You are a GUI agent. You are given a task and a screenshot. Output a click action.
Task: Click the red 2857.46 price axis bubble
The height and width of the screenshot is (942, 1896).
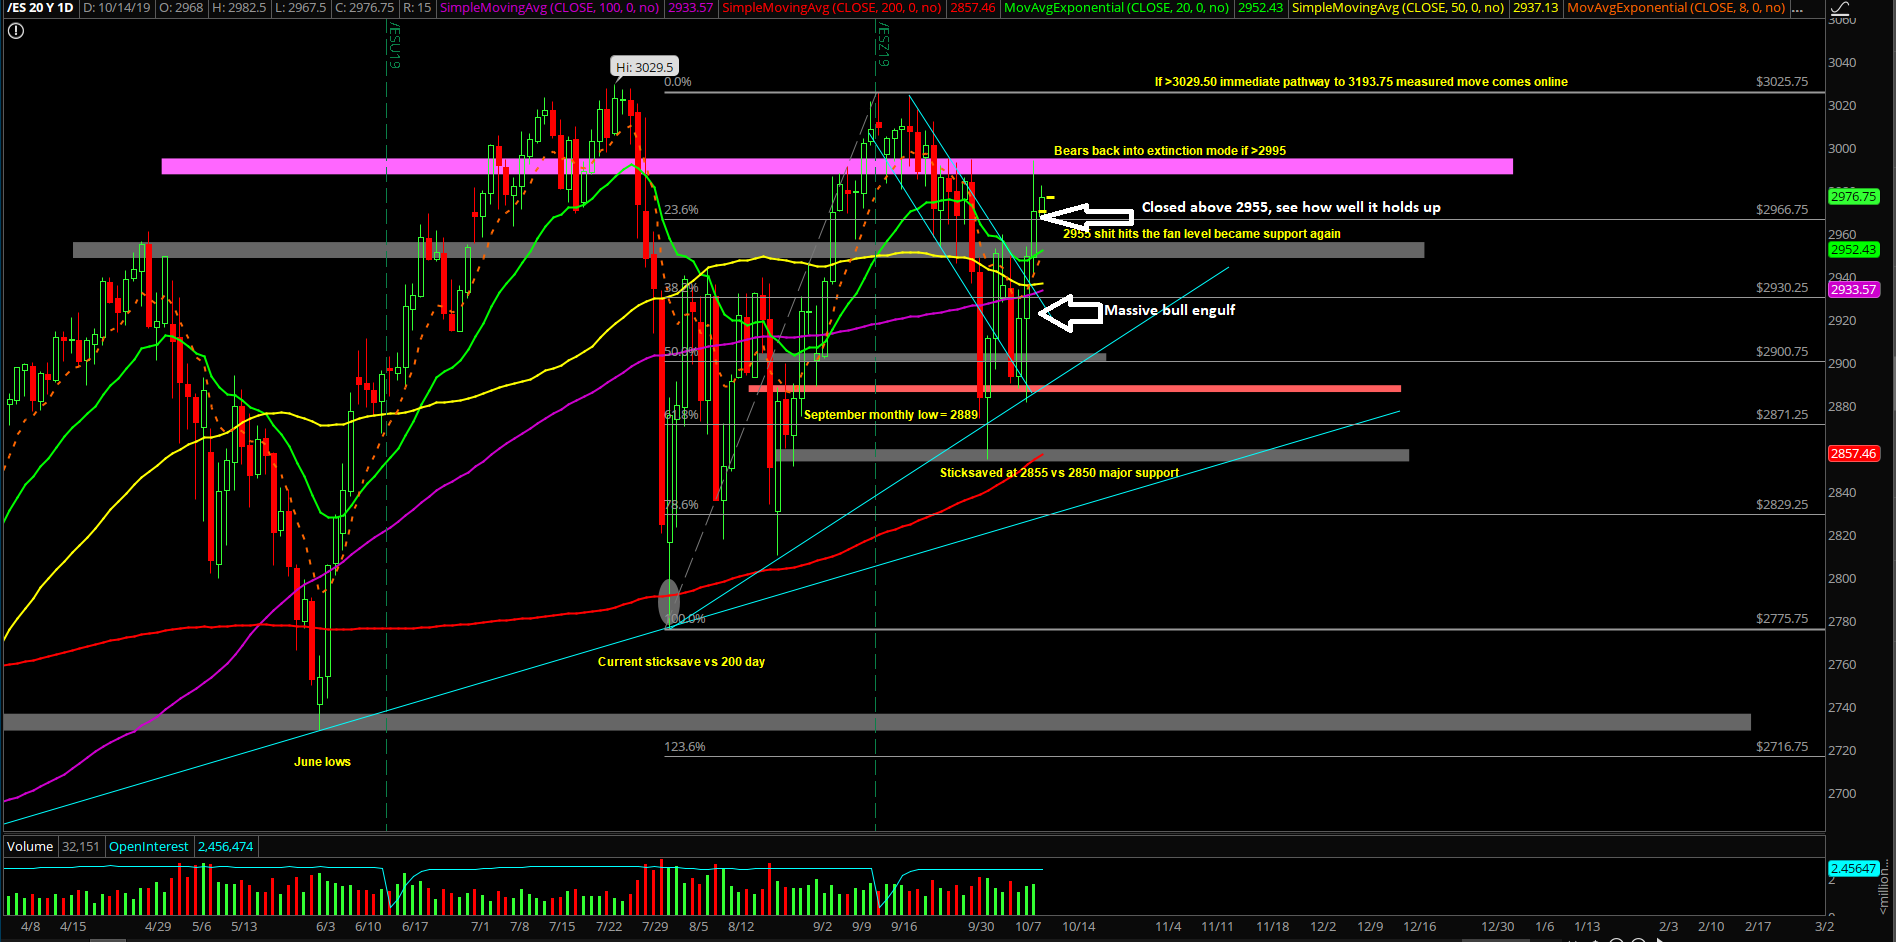click(x=1853, y=454)
